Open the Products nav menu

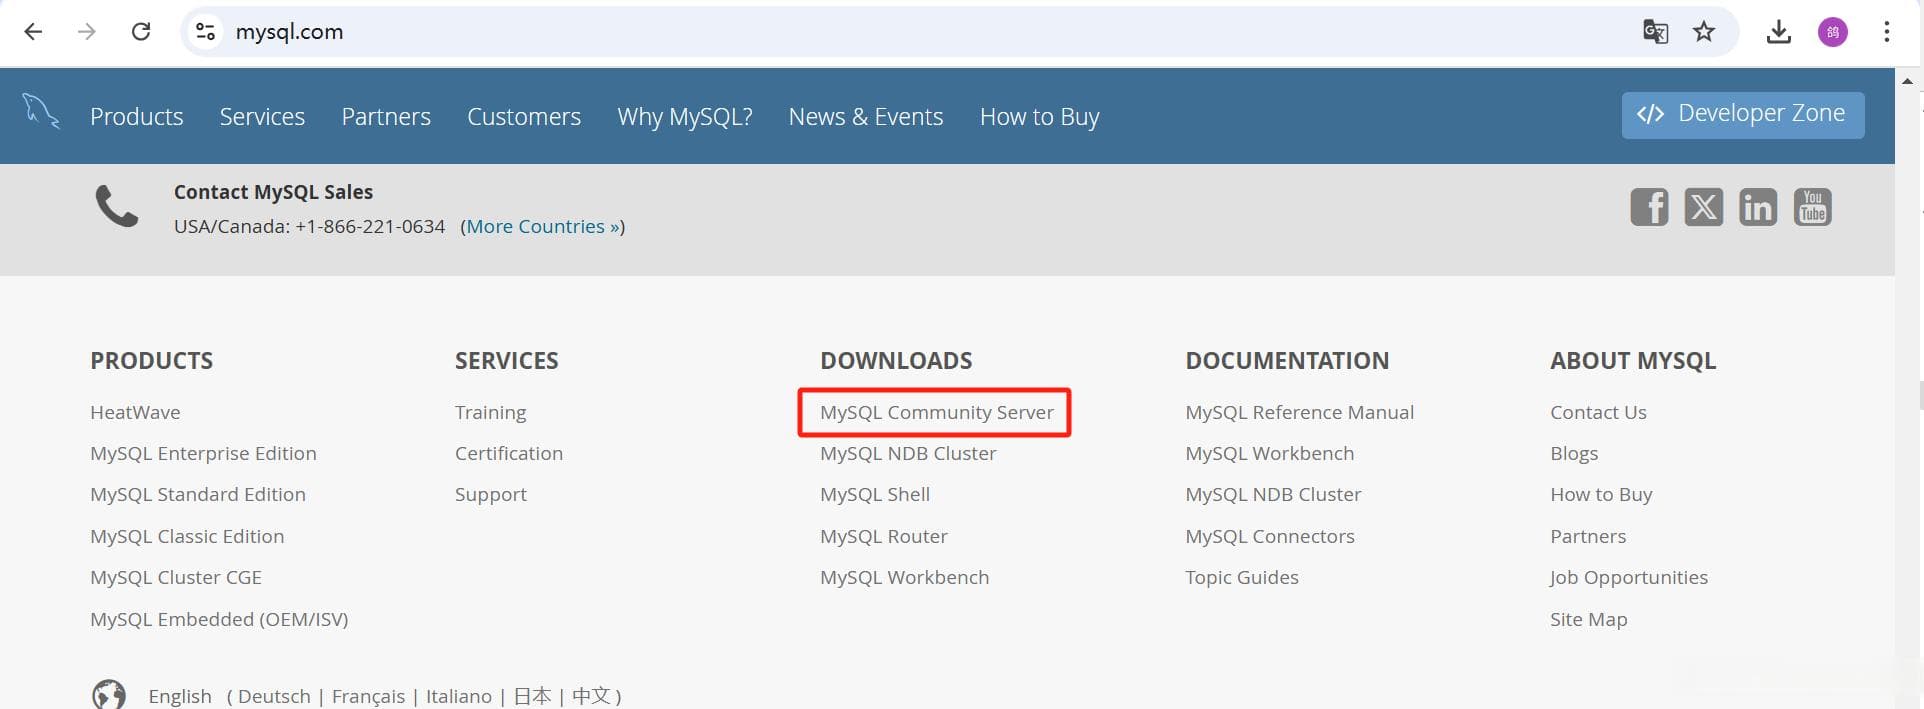point(137,117)
